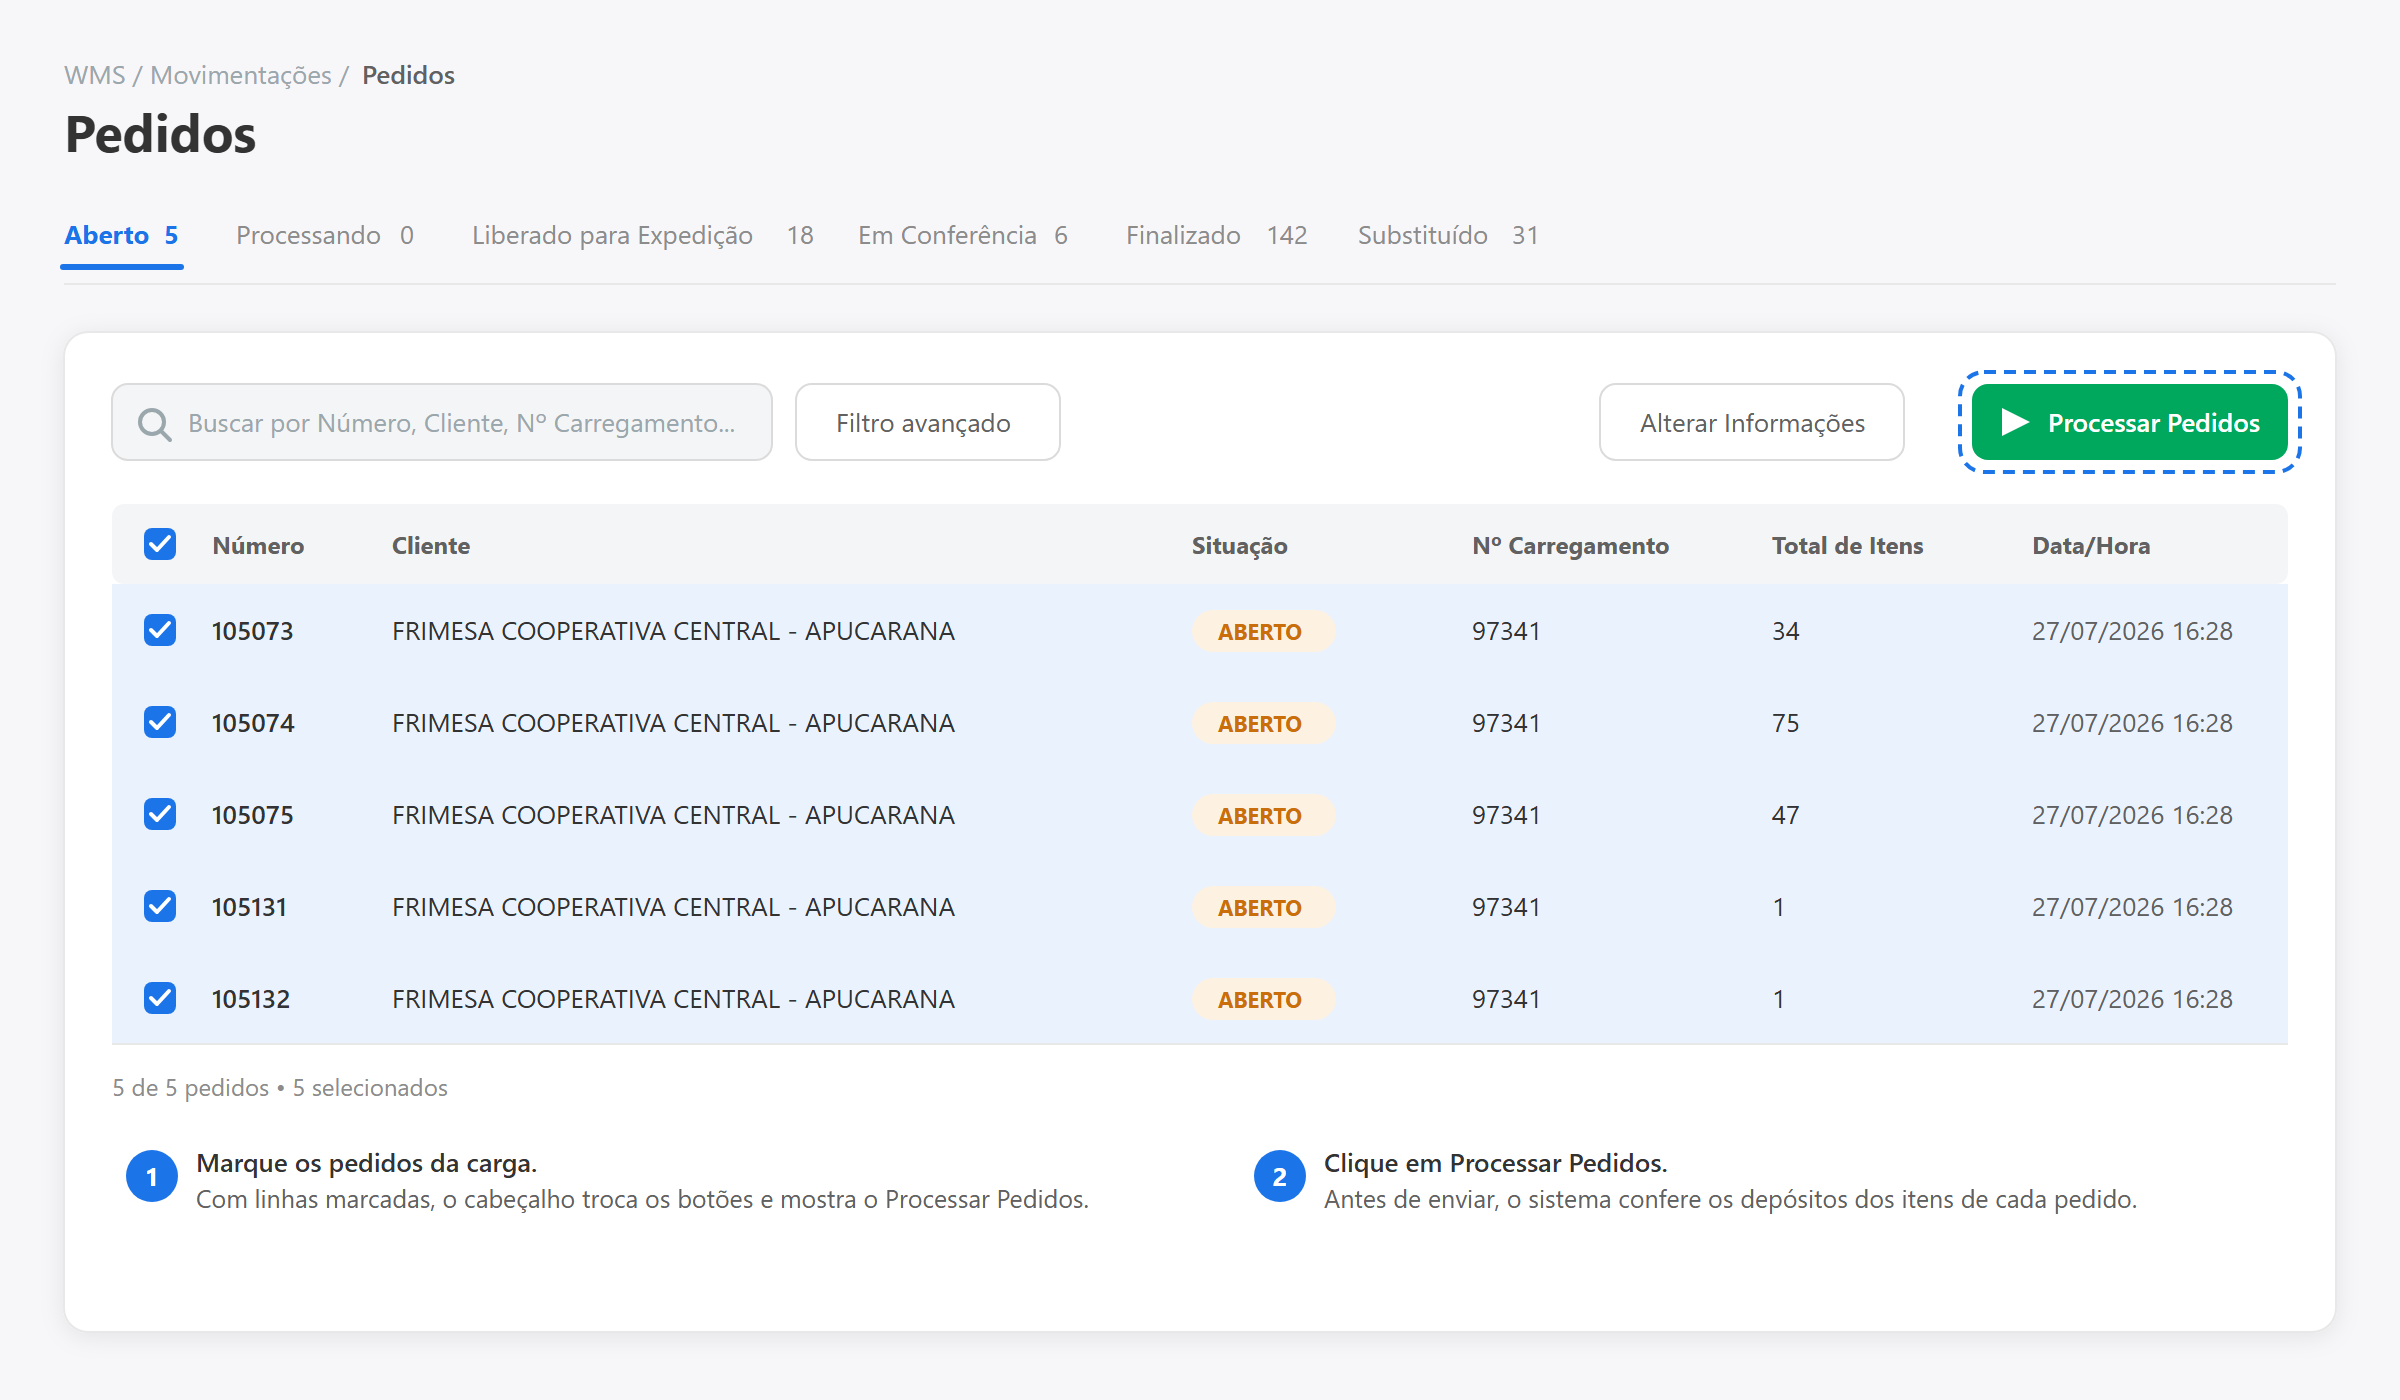Image resolution: width=2400 pixels, height=1400 pixels.
Task: Open the Filtro avançado button
Action: [x=928, y=423]
